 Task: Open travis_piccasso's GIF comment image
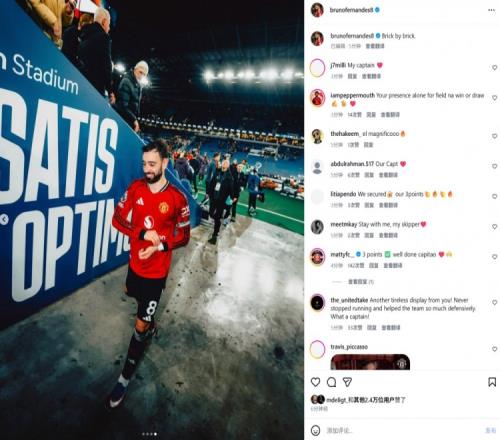370,362
